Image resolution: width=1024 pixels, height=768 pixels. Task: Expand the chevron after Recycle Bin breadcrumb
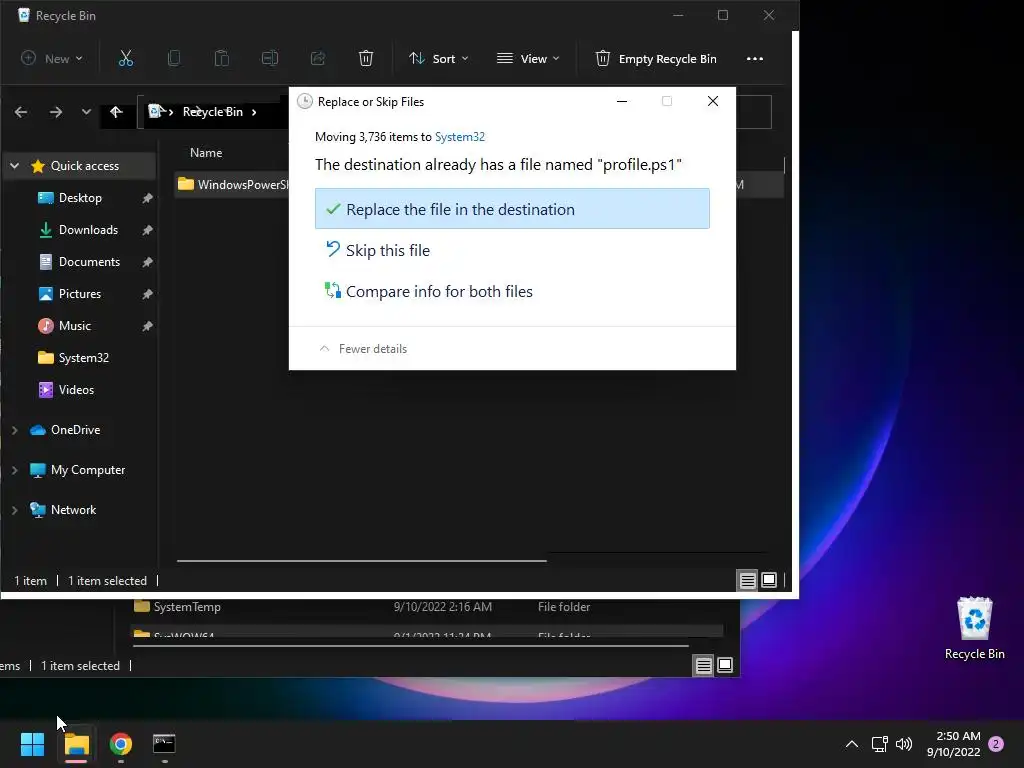click(x=254, y=112)
